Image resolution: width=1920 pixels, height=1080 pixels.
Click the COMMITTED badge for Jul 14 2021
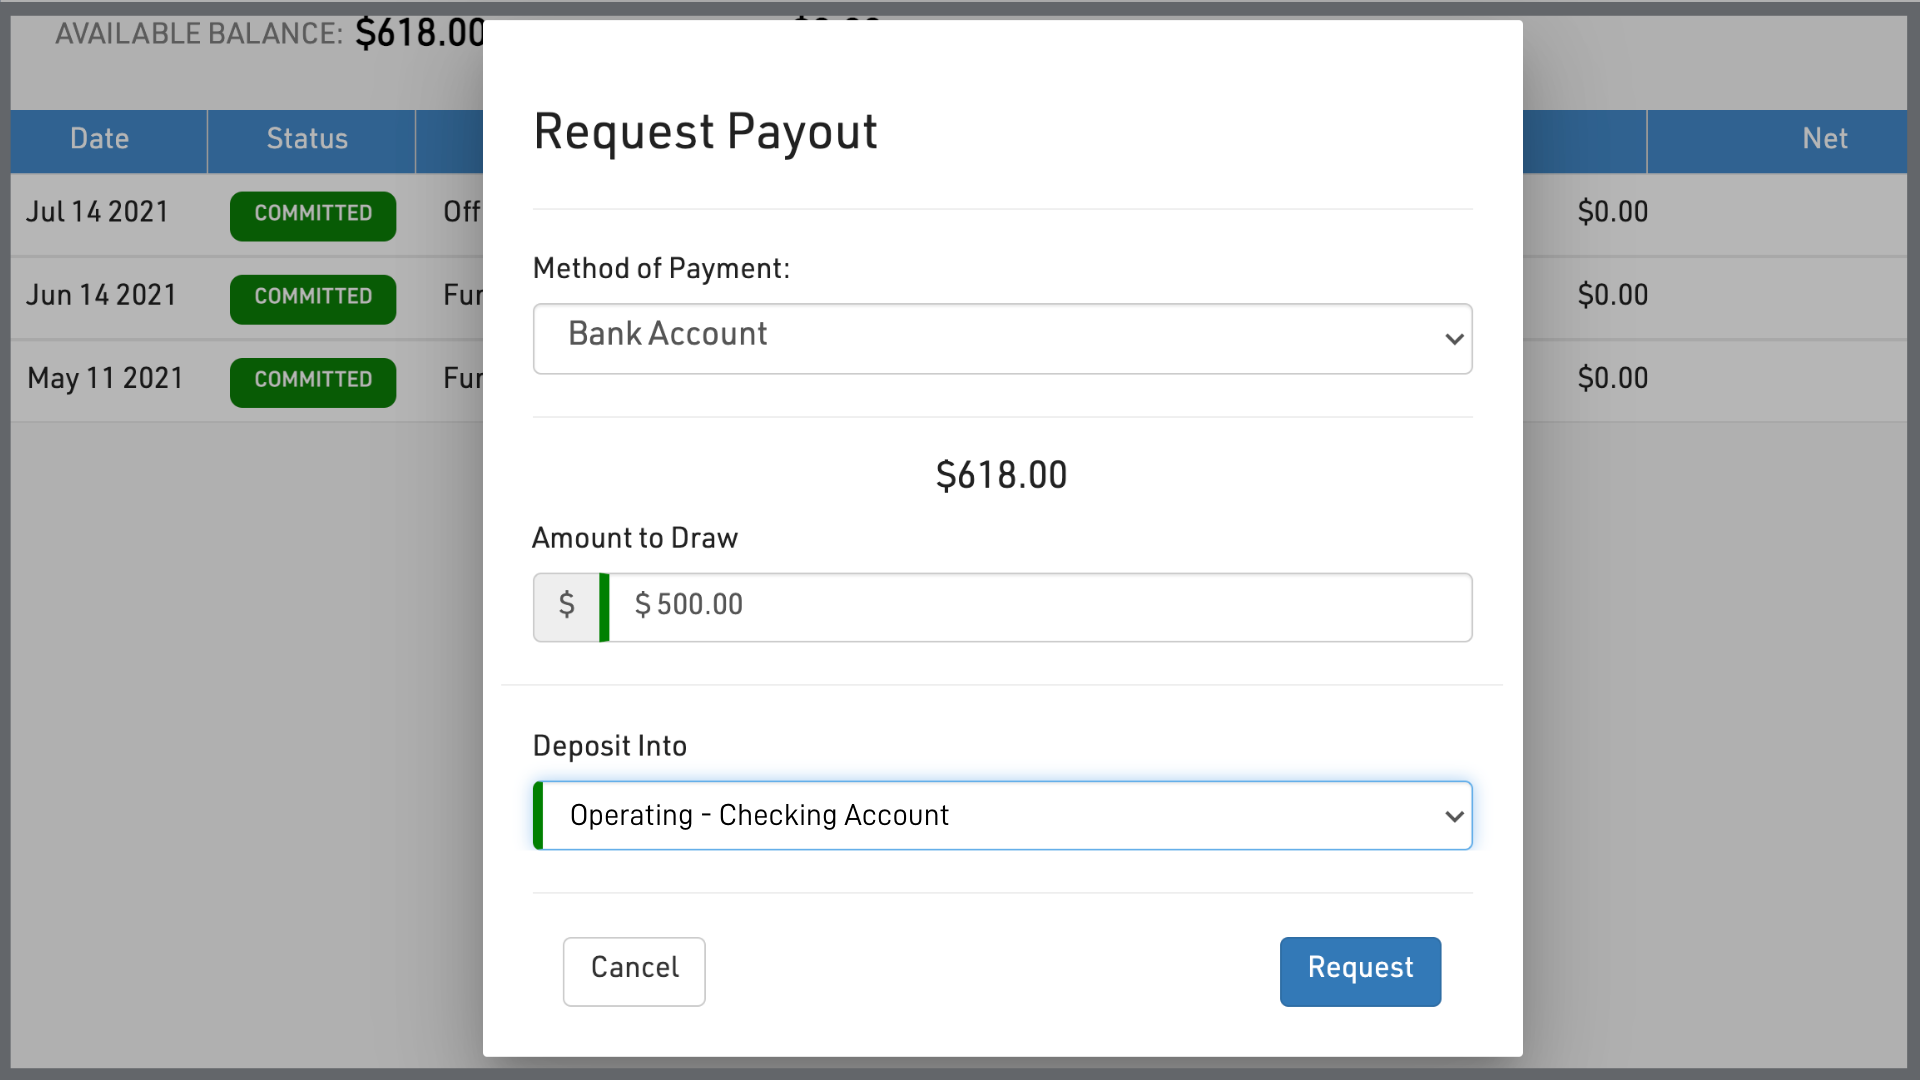pos(313,215)
